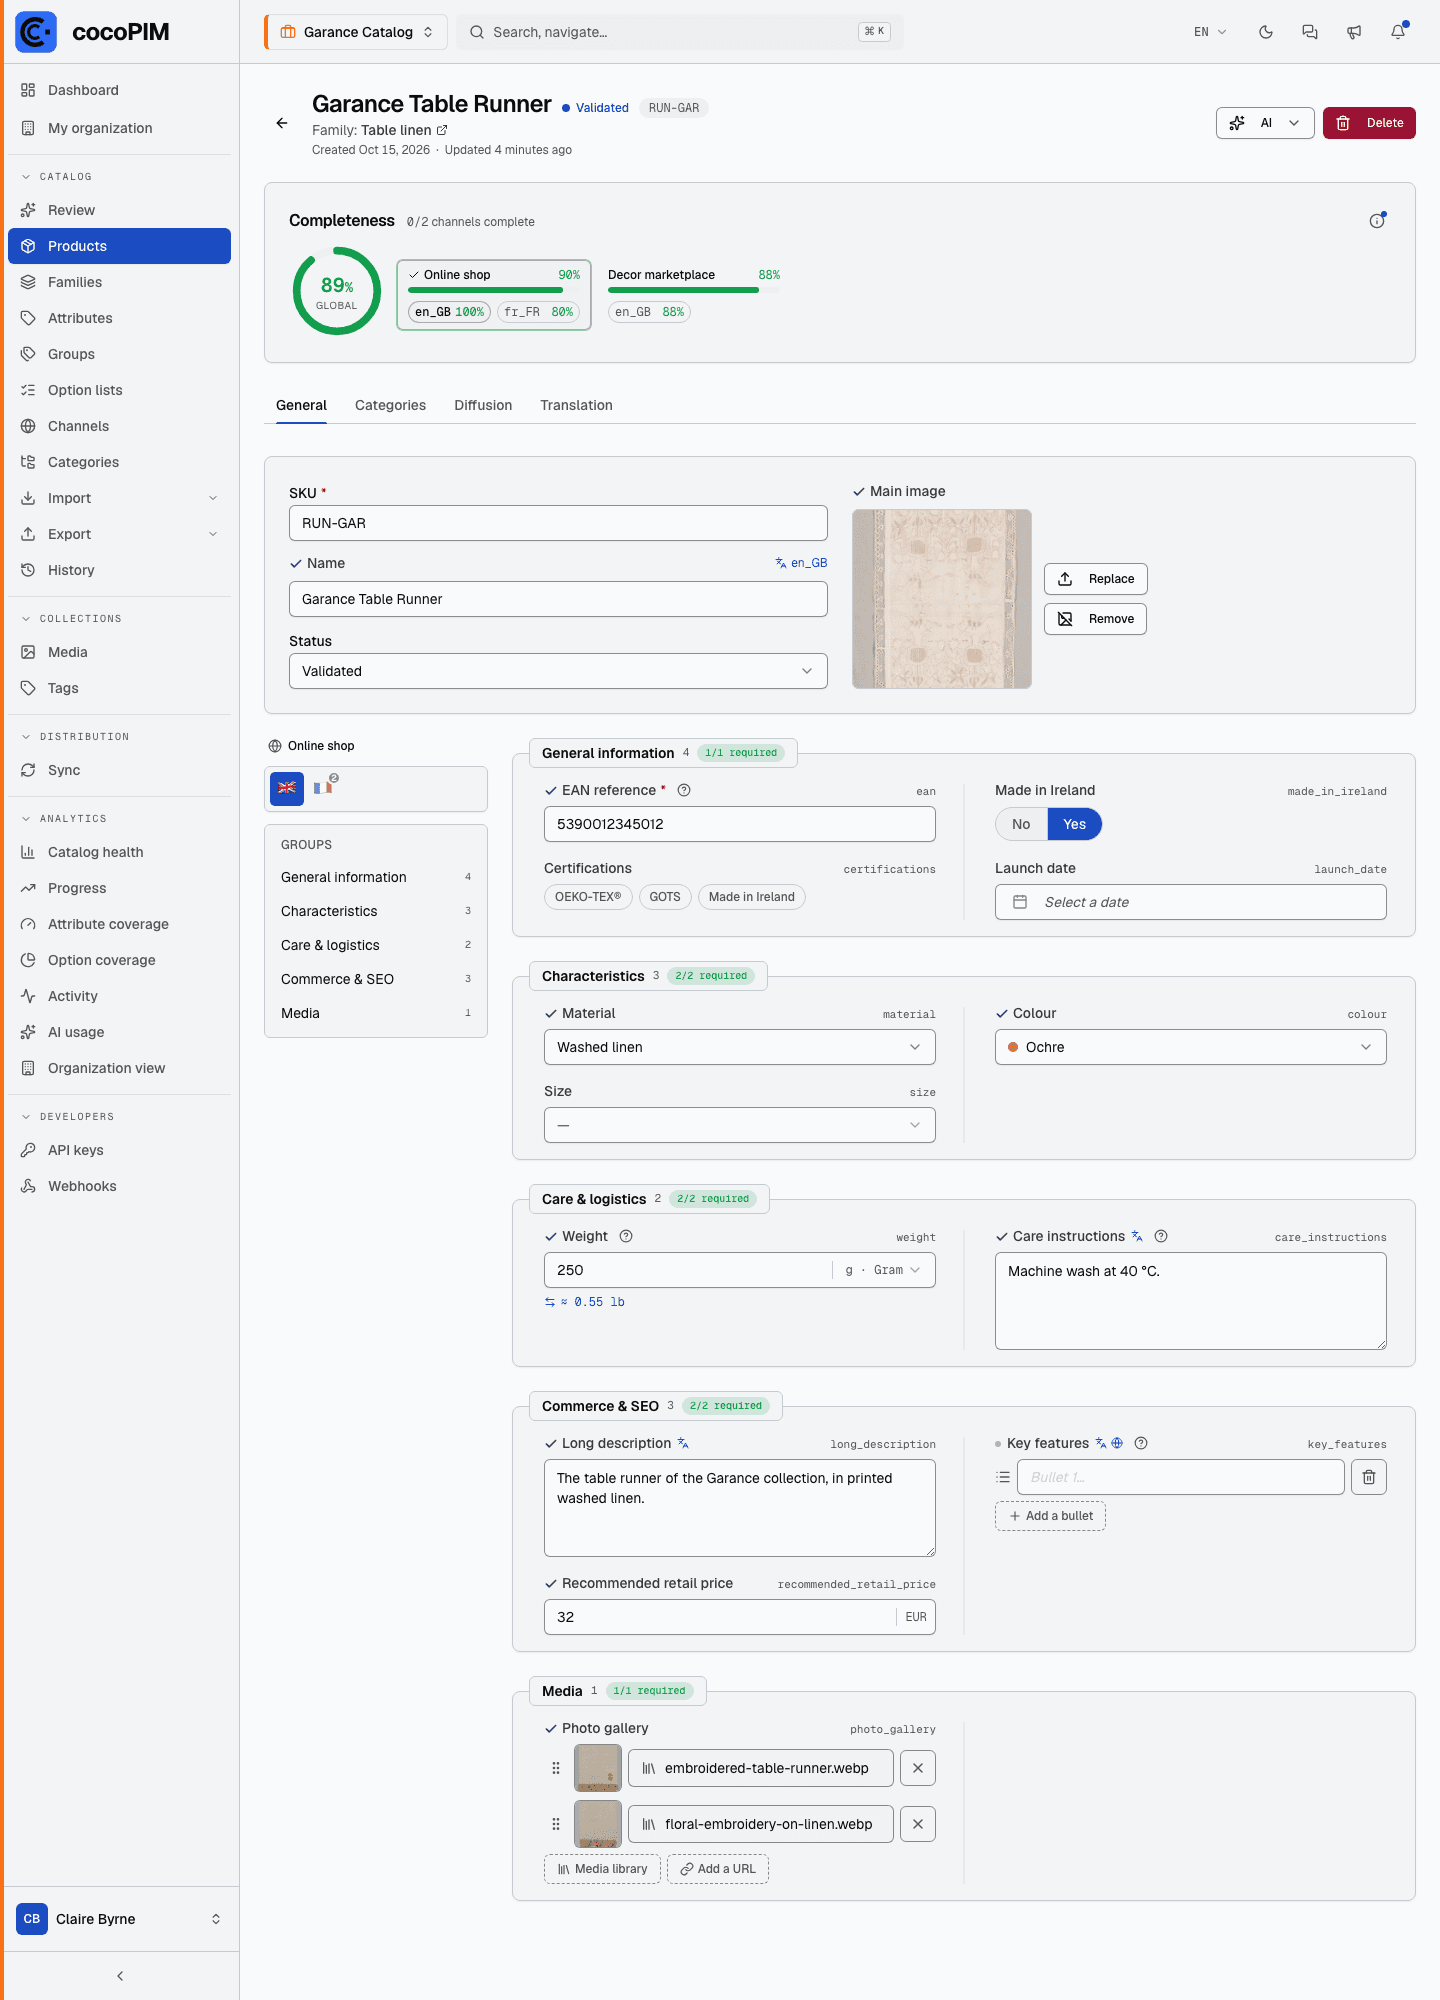Switch to the Diffusion tab
This screenshot has width=1440, height=2000.
click(483, 405)
